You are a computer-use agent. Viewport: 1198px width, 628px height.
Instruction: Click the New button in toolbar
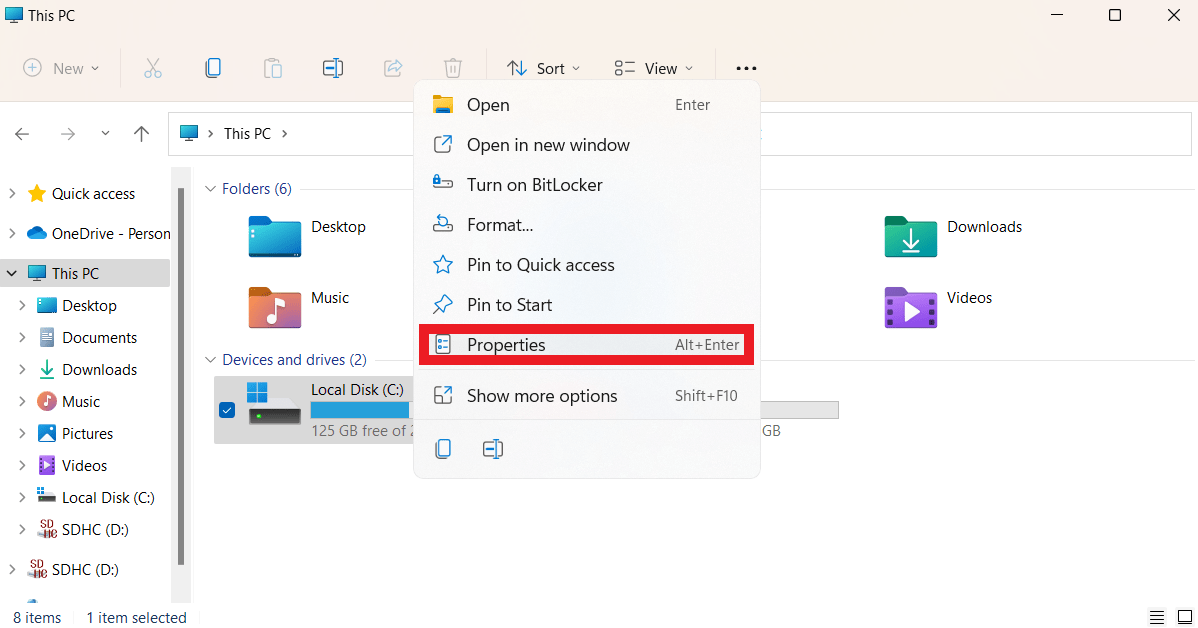(x=61, y=68)
